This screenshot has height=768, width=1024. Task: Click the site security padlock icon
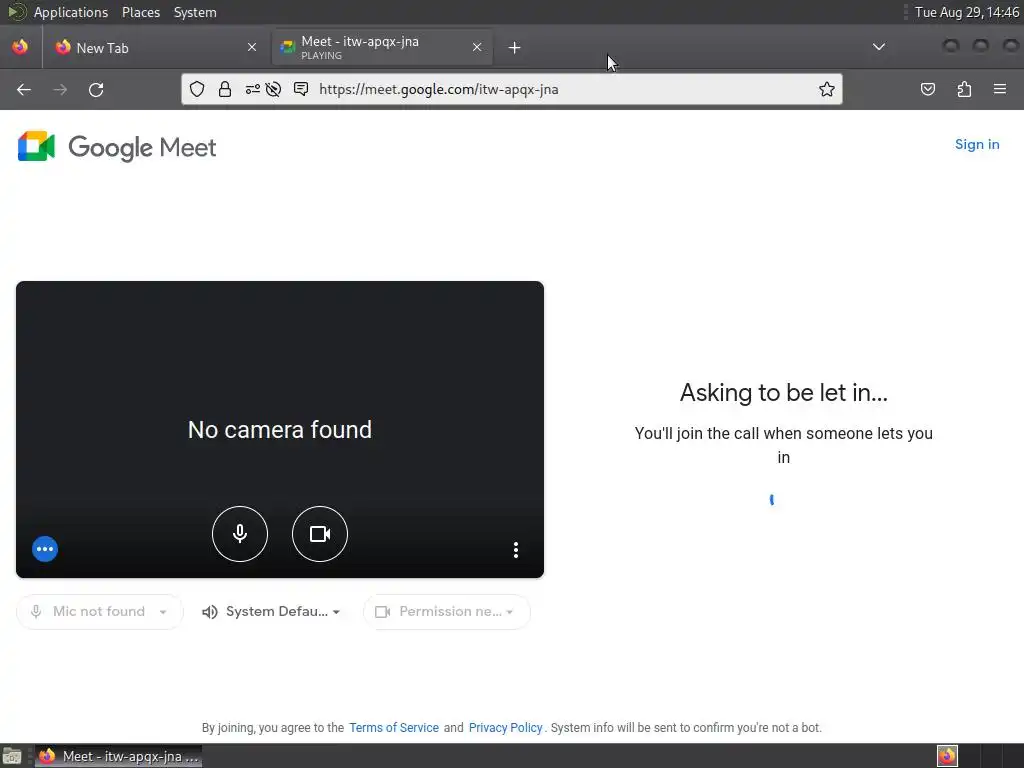(225, 89)
